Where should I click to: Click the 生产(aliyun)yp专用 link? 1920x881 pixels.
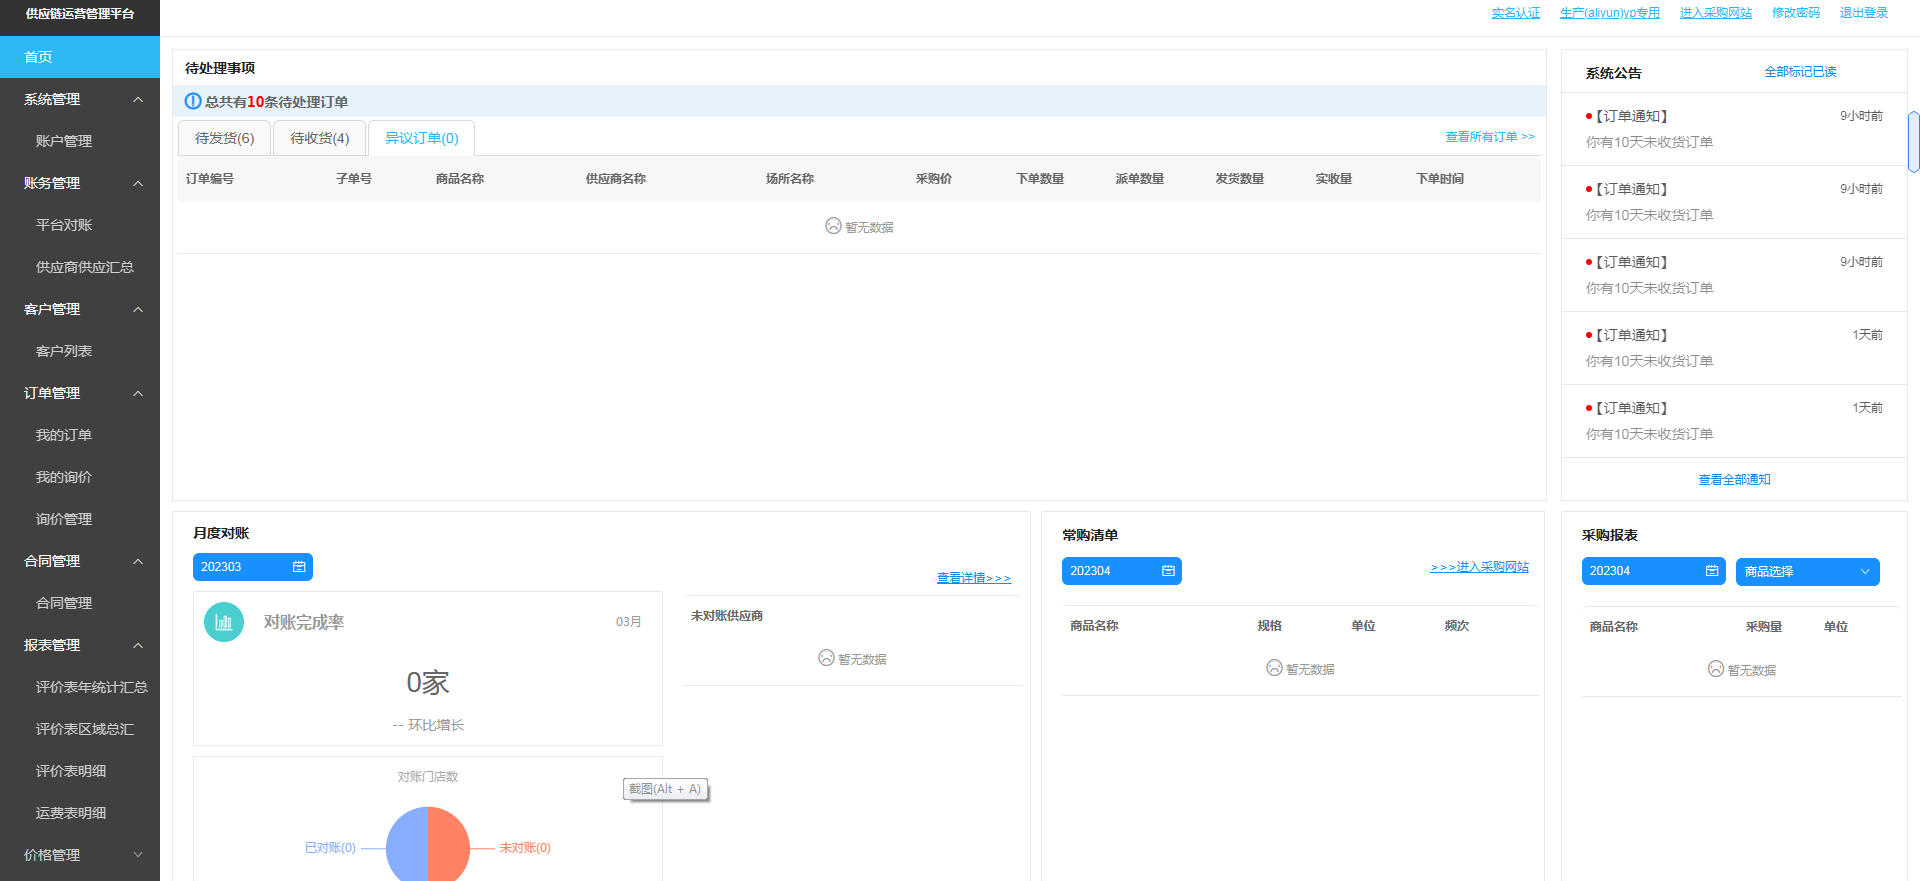1609,13
